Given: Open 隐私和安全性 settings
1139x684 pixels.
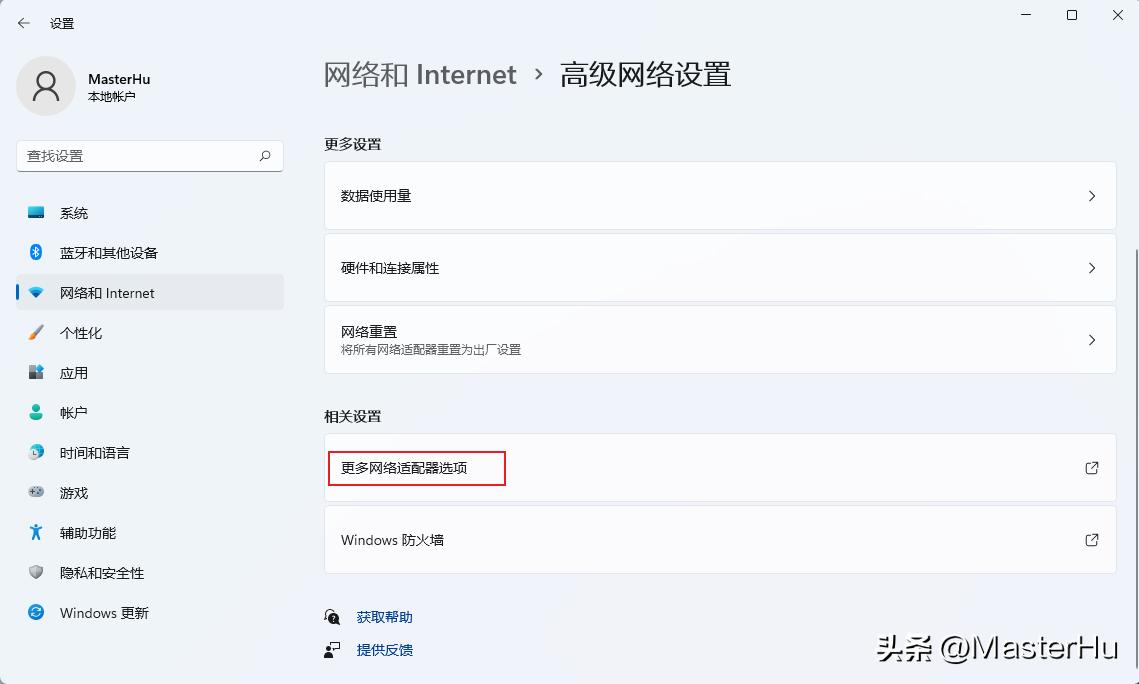Looking at the screenshot, I should [97, 572].
